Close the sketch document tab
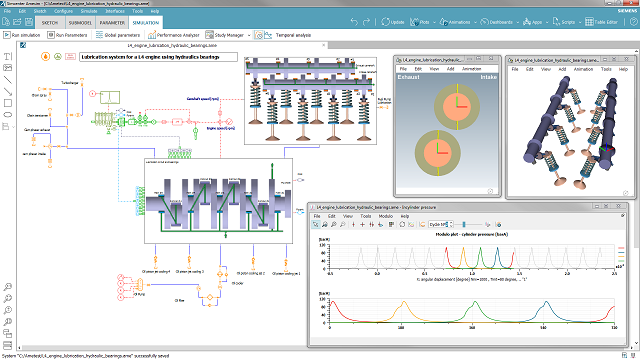 (x=324, y=45)
